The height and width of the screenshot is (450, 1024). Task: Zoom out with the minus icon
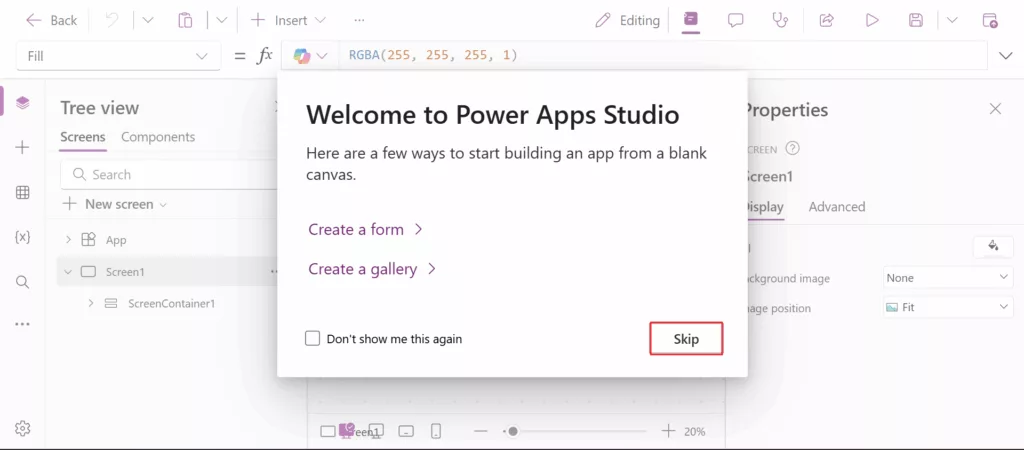point(481,431)
